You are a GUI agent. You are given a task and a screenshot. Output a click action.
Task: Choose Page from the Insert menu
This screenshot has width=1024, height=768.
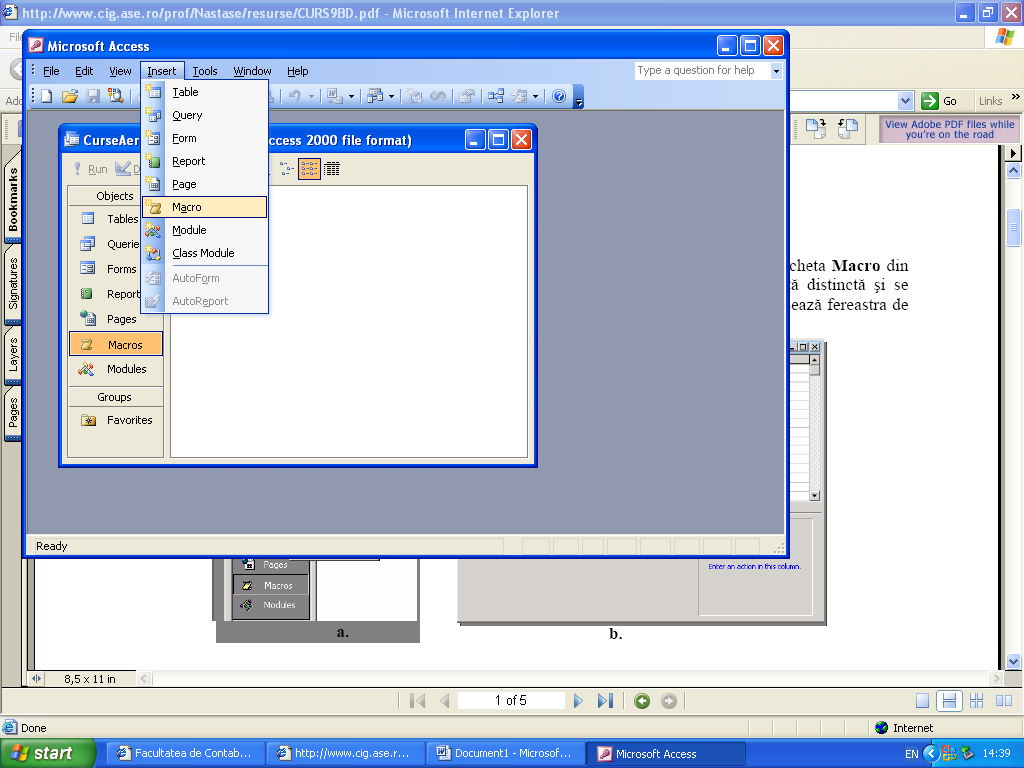click(205, 184)
